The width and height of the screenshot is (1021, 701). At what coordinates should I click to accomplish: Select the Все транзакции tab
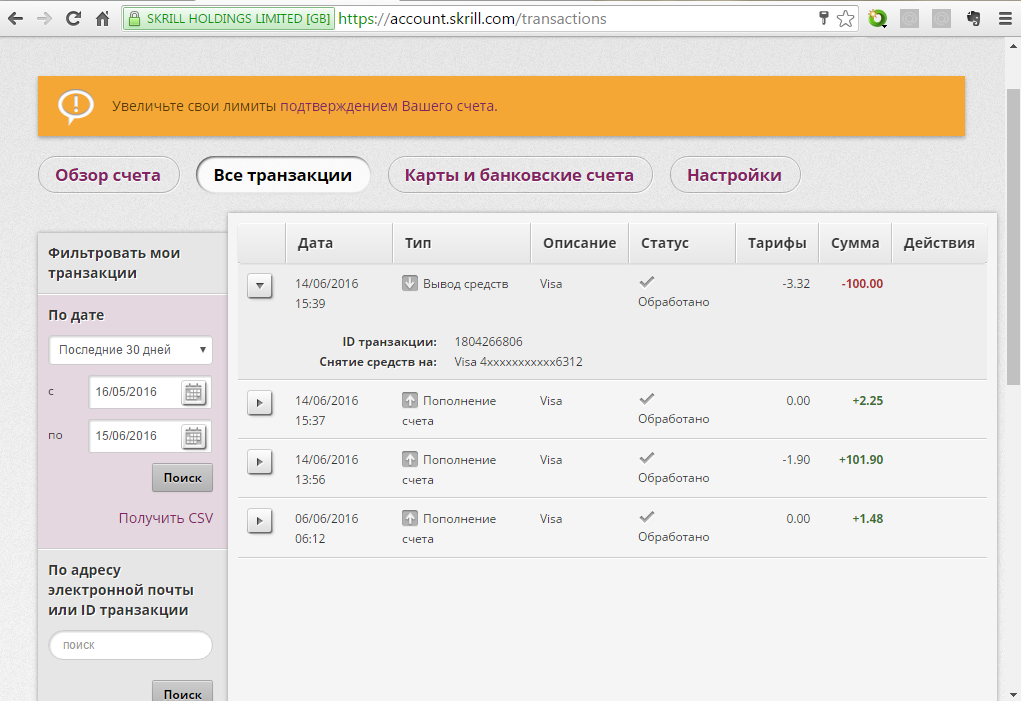(283, 174)
